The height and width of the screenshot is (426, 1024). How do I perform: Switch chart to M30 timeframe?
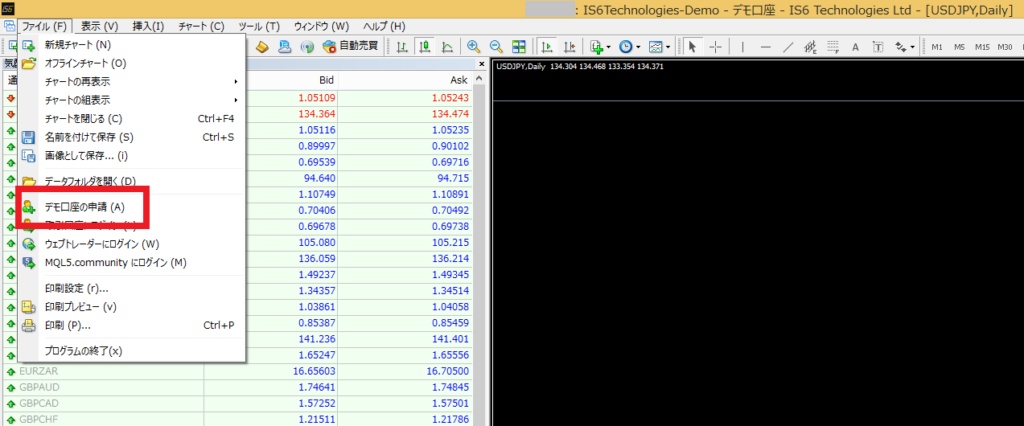[x=1006, y=47]
